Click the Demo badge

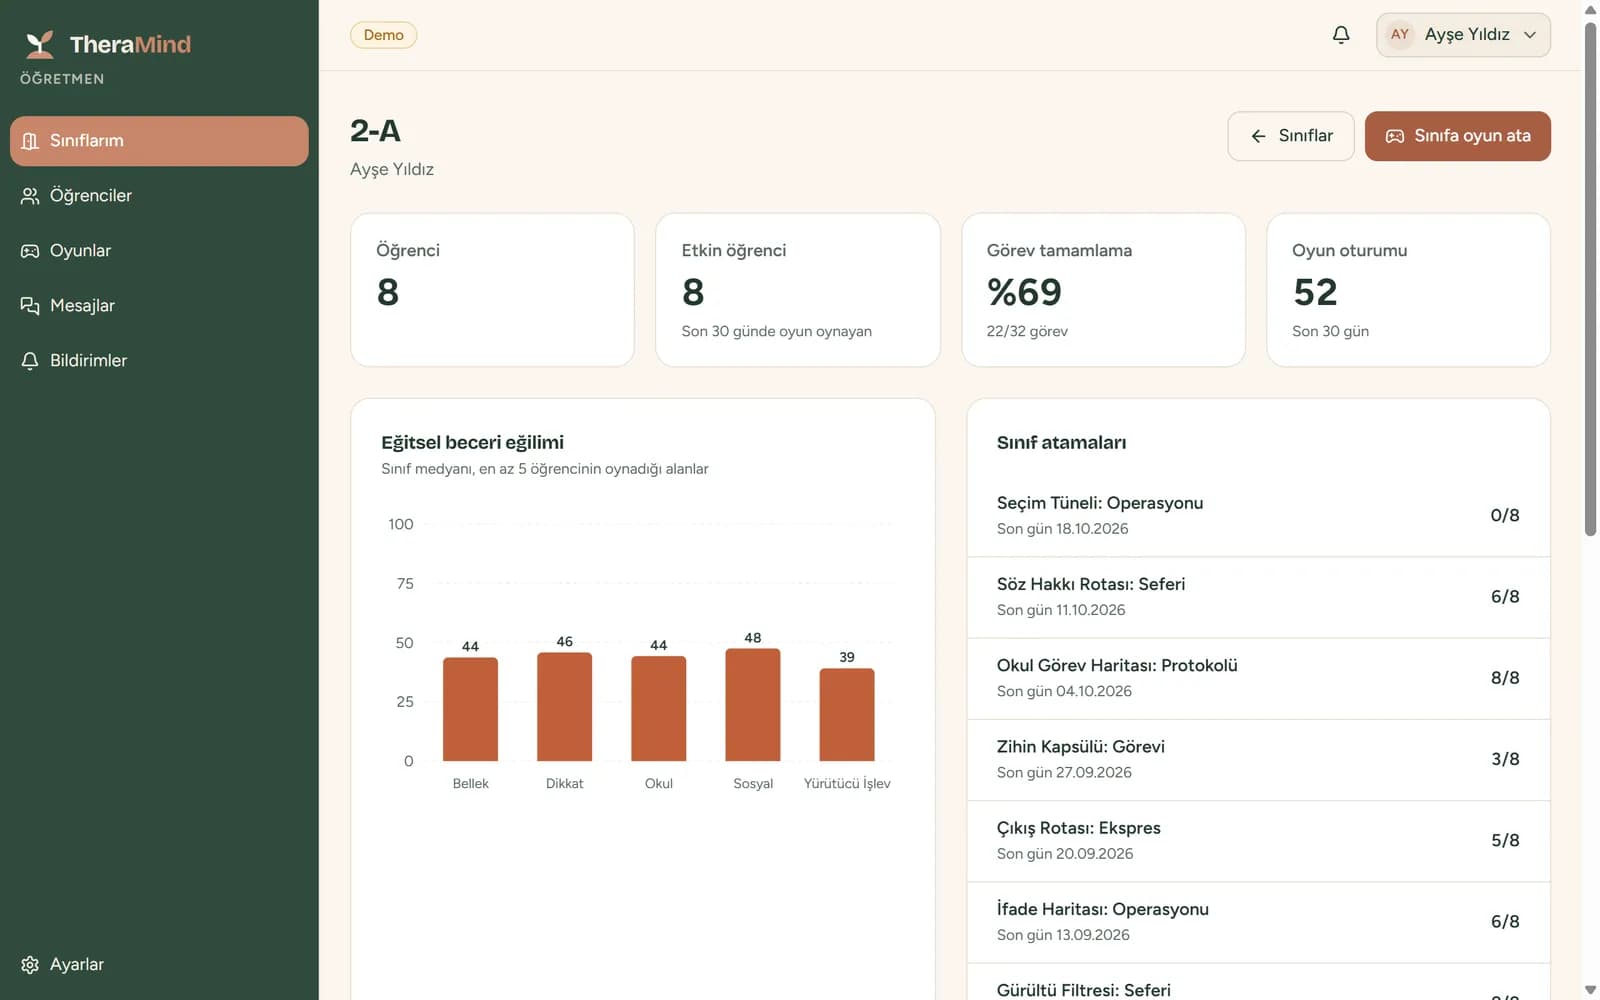tap(383, 35)
